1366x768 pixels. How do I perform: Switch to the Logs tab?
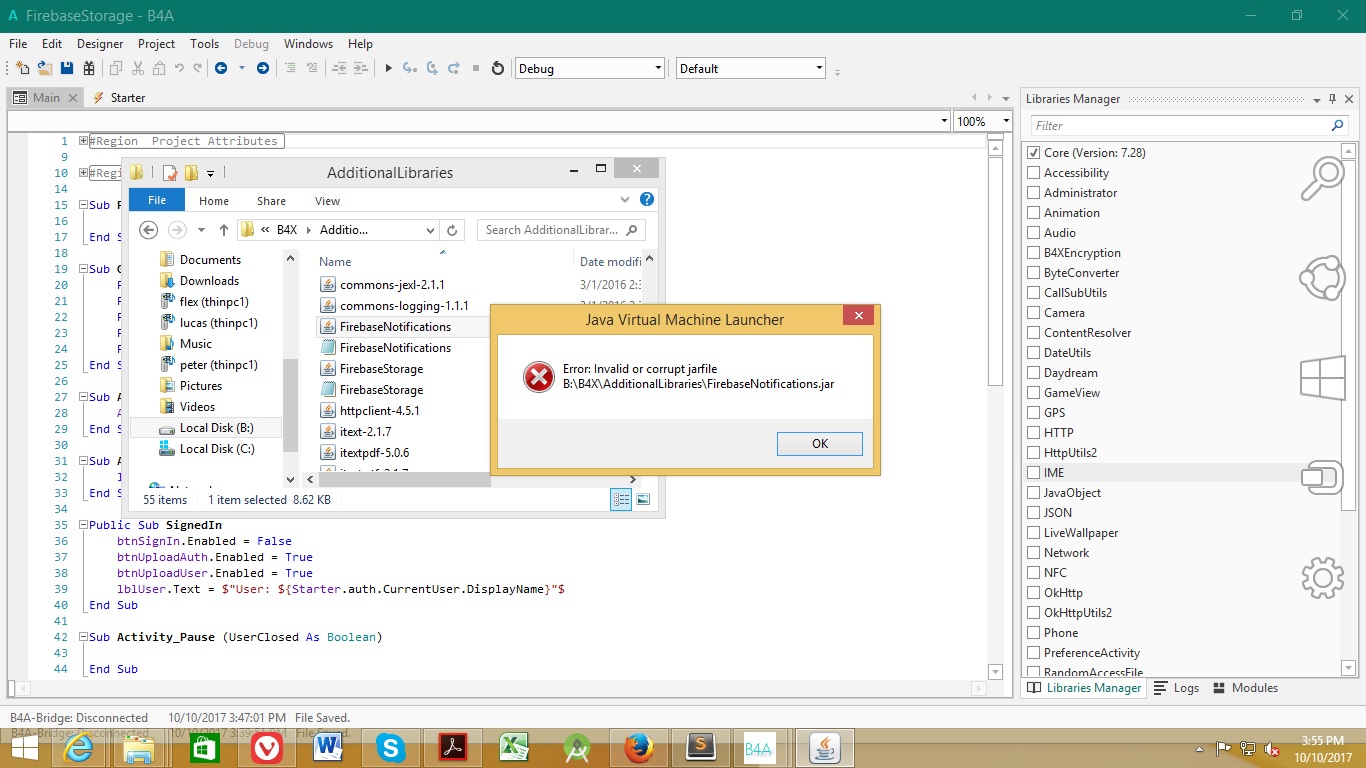[x=1176, y=688]
